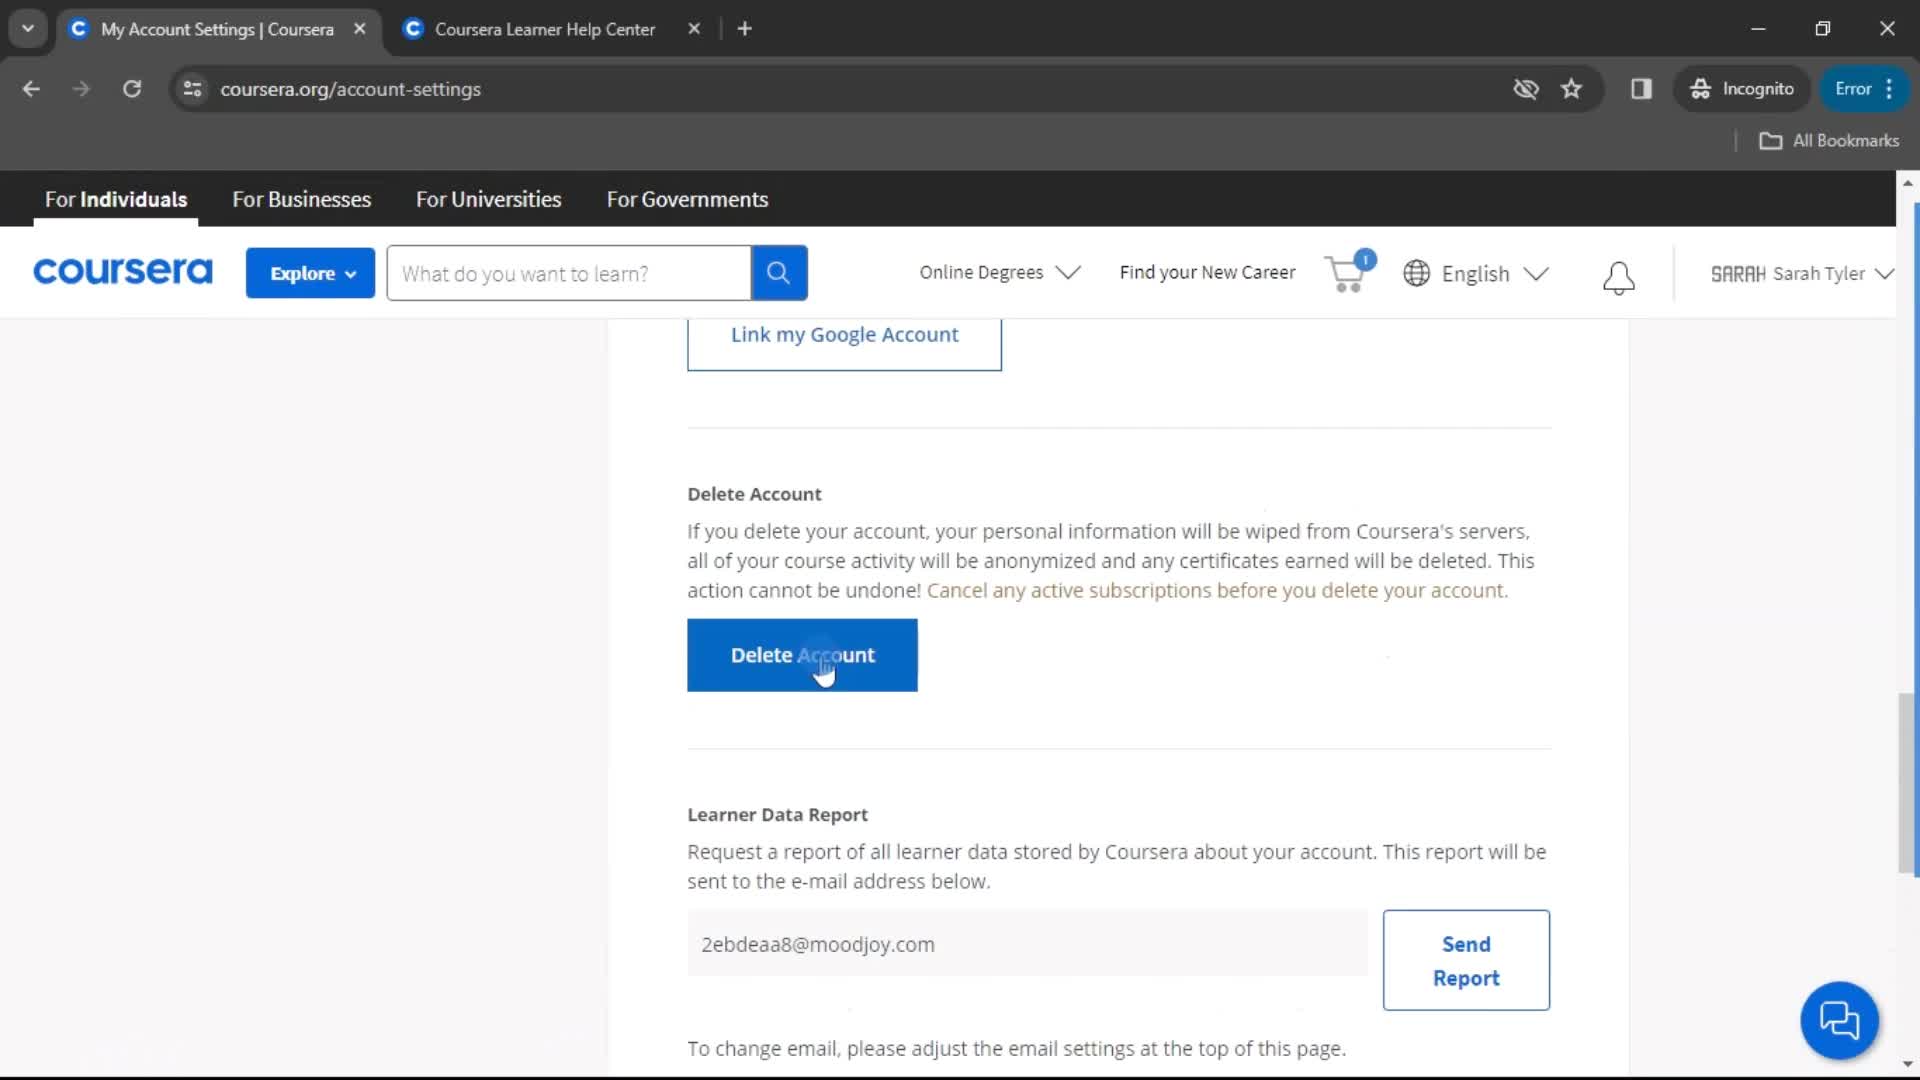Click Cancel any active subscriptions link
The width and height of the screenshot is (1920, 1080).
click(1217, 590)
